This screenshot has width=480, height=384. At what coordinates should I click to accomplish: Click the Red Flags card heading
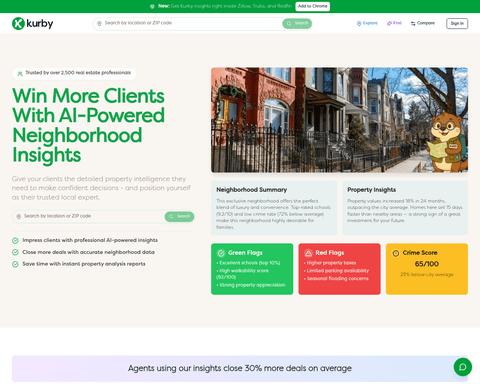point(330,253)
